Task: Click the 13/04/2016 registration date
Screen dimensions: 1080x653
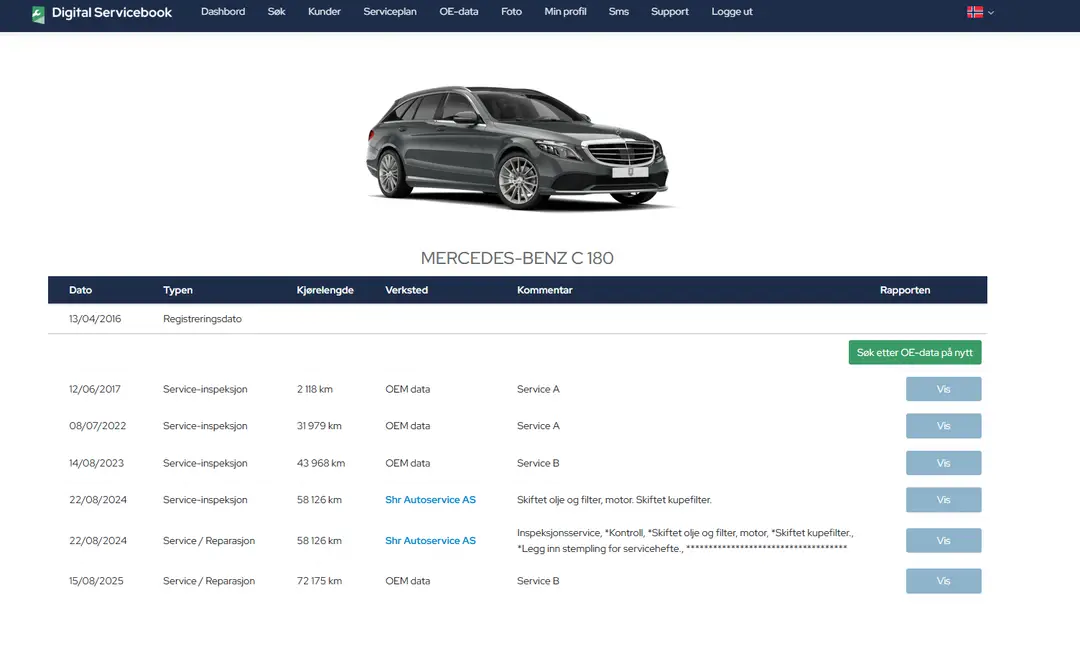Action: pyautogui.click(x=95, y=319)
